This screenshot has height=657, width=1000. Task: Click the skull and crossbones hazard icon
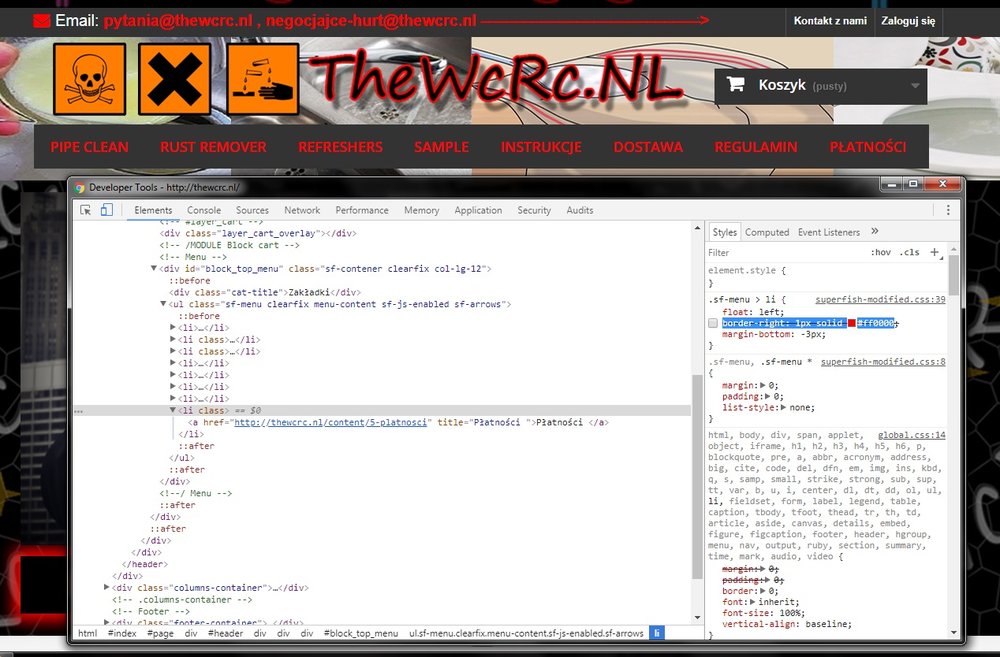(89, 79)
